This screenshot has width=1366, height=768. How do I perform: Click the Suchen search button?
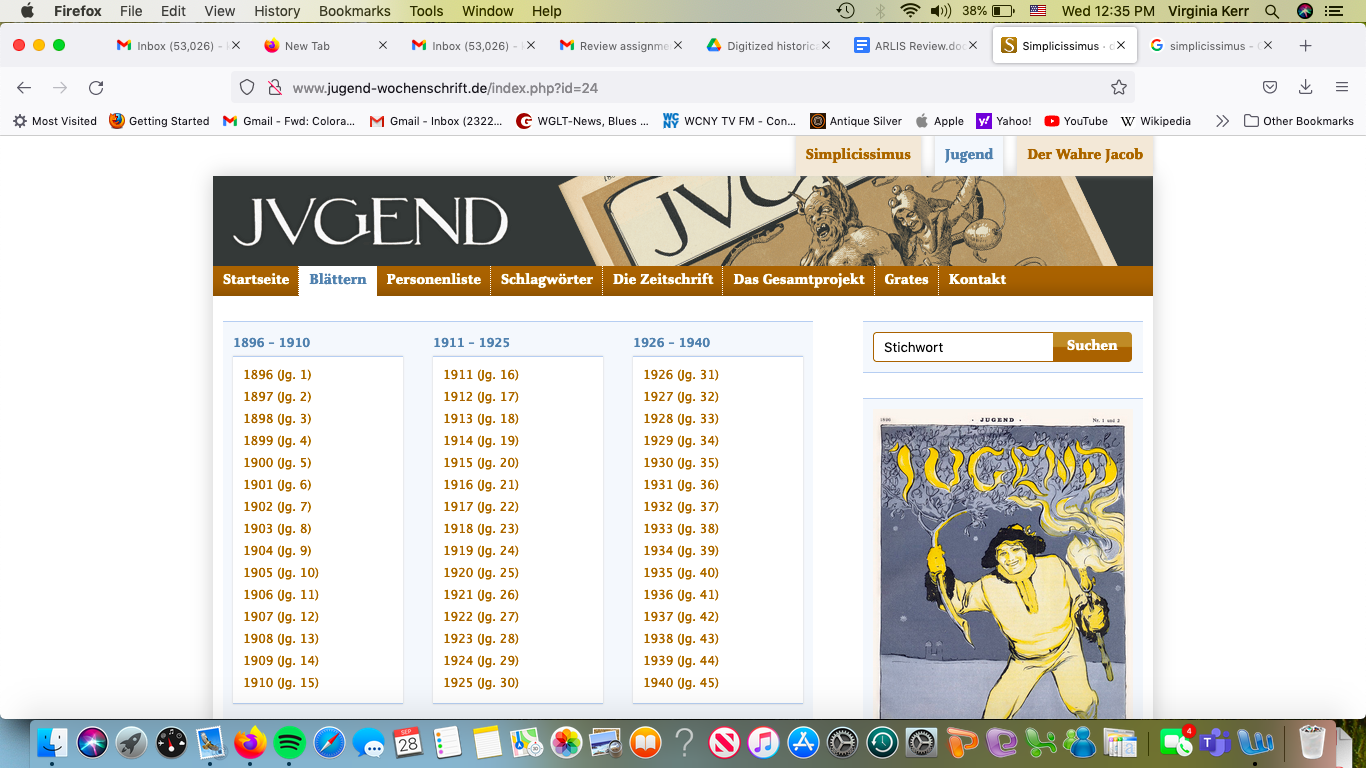click(1092, 346)
